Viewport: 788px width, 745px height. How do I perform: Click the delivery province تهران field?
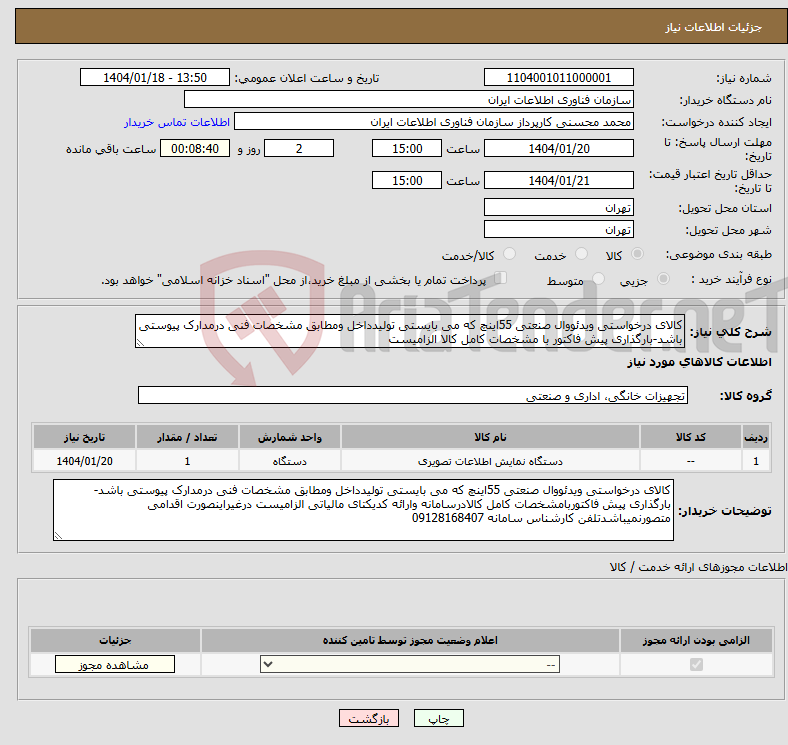pyautogui.click(x=558, y=207)
